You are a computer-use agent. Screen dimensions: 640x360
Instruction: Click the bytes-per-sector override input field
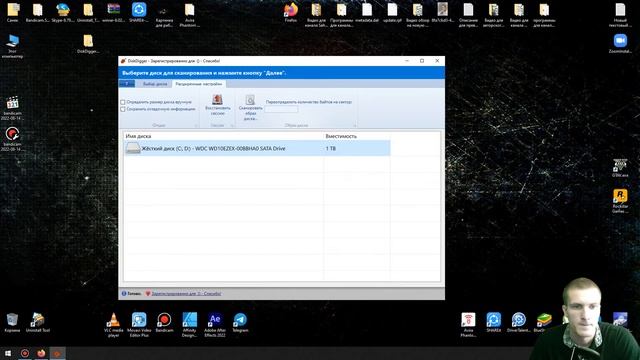click(281, 109)
